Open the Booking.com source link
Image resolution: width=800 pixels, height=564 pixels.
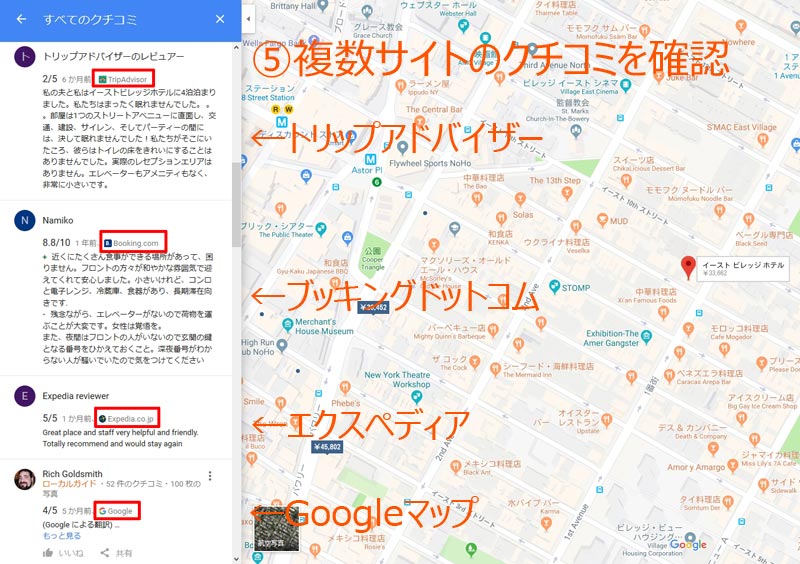(132, 243)
